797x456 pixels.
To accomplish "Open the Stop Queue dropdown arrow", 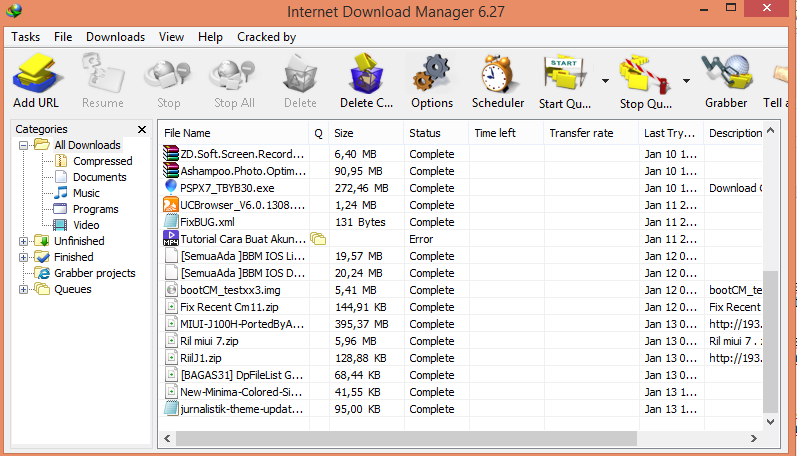I will [686, 81].
